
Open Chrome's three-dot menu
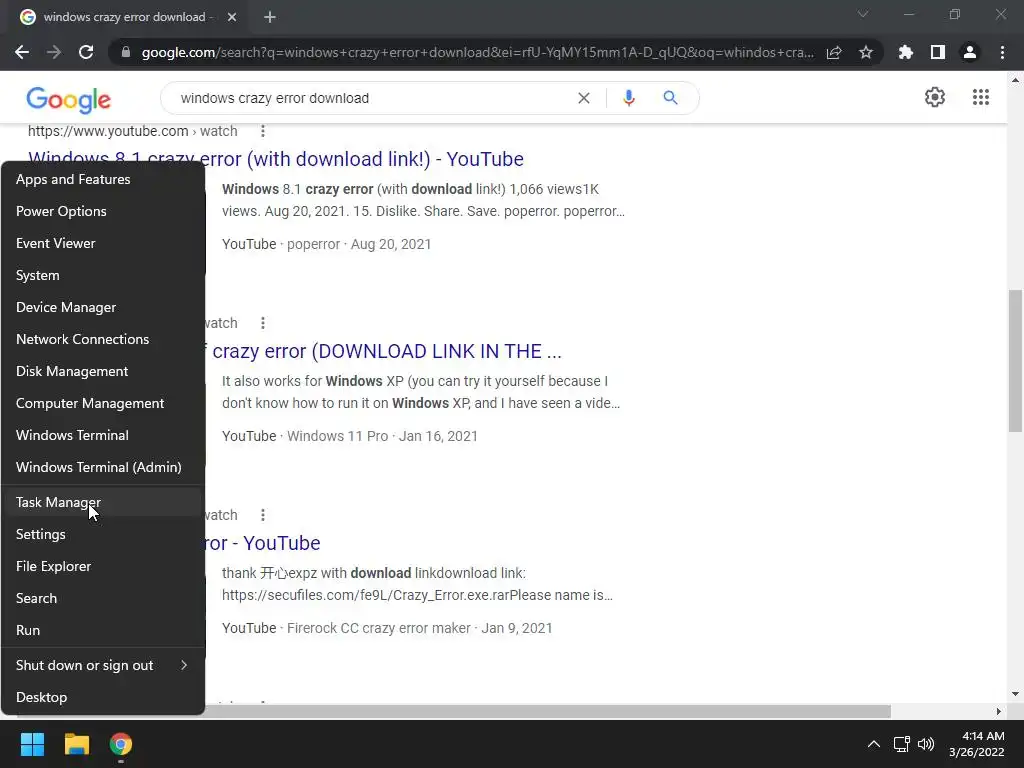pos(1002,52)
